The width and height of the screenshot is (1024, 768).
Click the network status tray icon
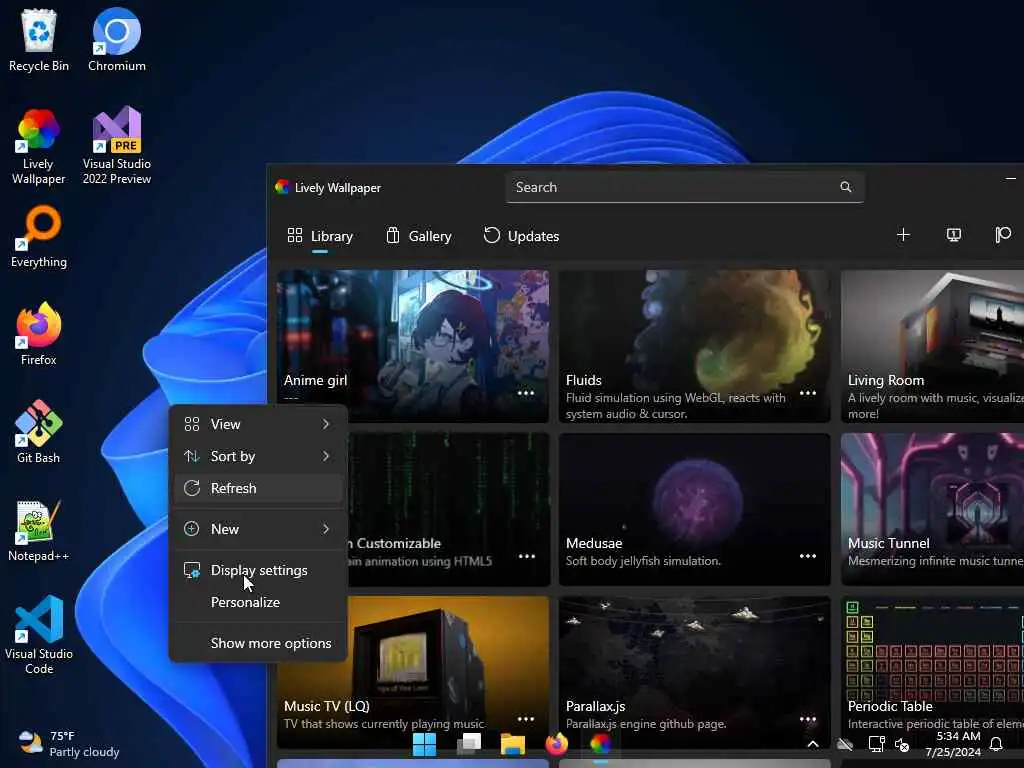point(876,744)
